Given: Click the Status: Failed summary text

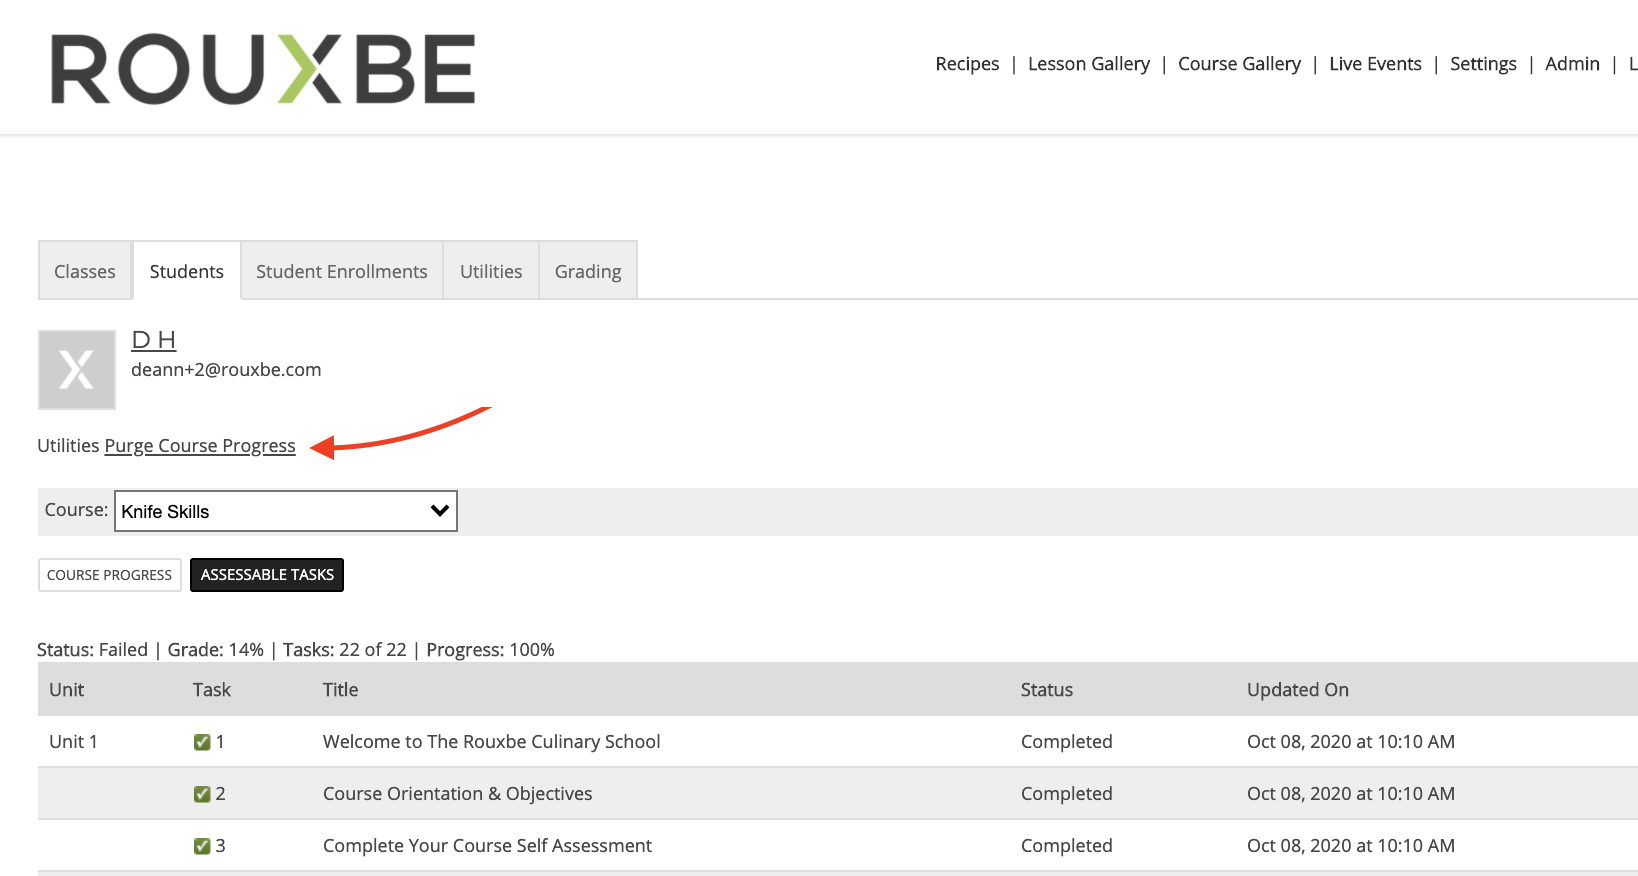Looking at the screenshot, I should 92,650.
